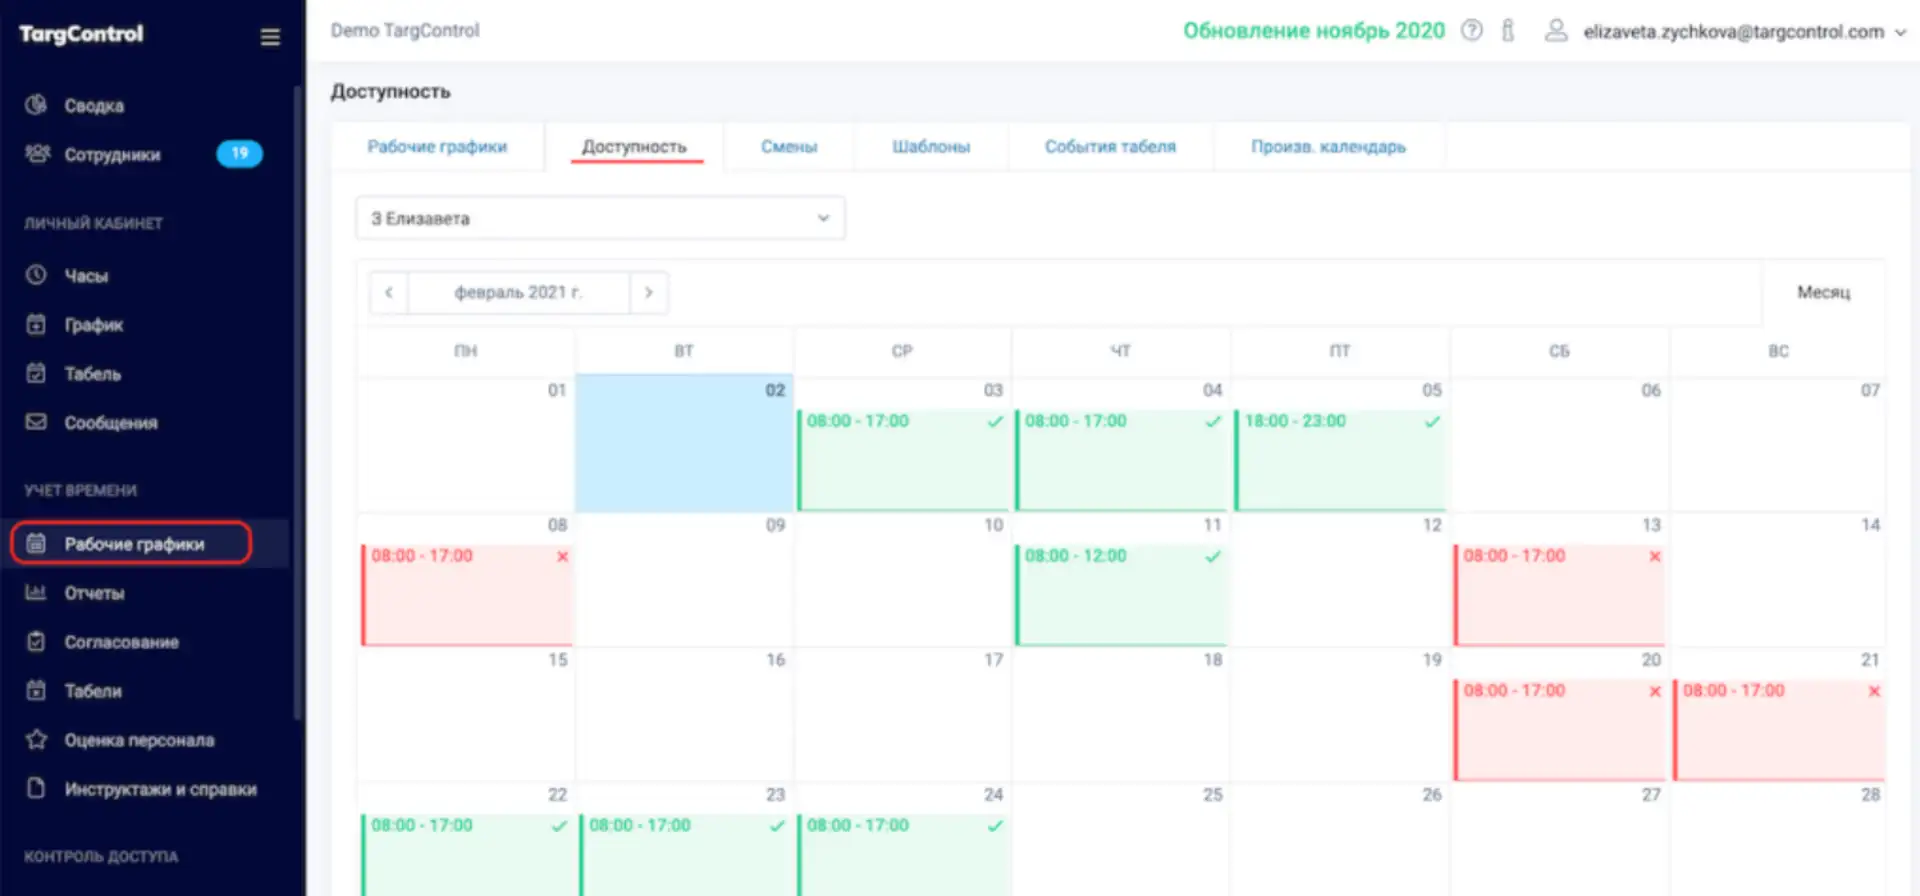
Task: Open the red 08:00 - 17:00 shift on February 21
Action: coord(1779,730)
